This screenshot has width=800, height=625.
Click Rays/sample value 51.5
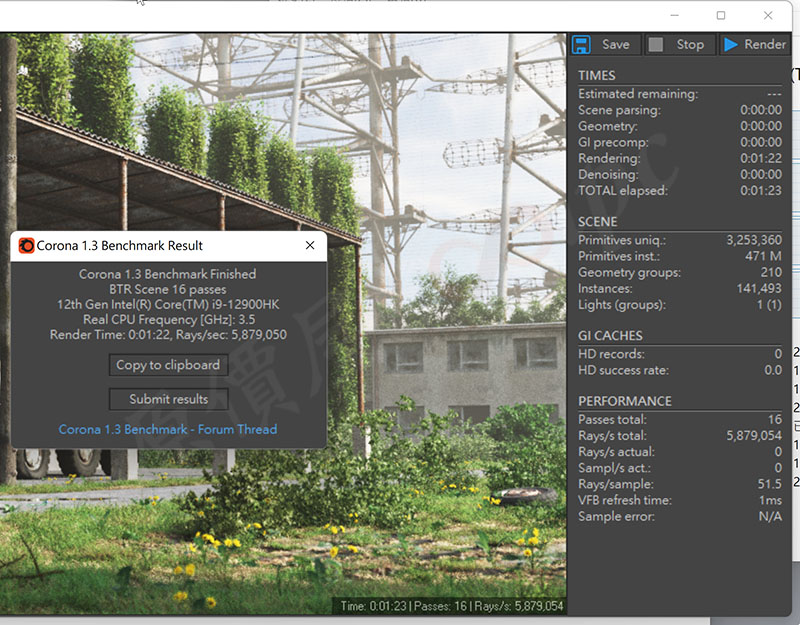tap(769, 484)
